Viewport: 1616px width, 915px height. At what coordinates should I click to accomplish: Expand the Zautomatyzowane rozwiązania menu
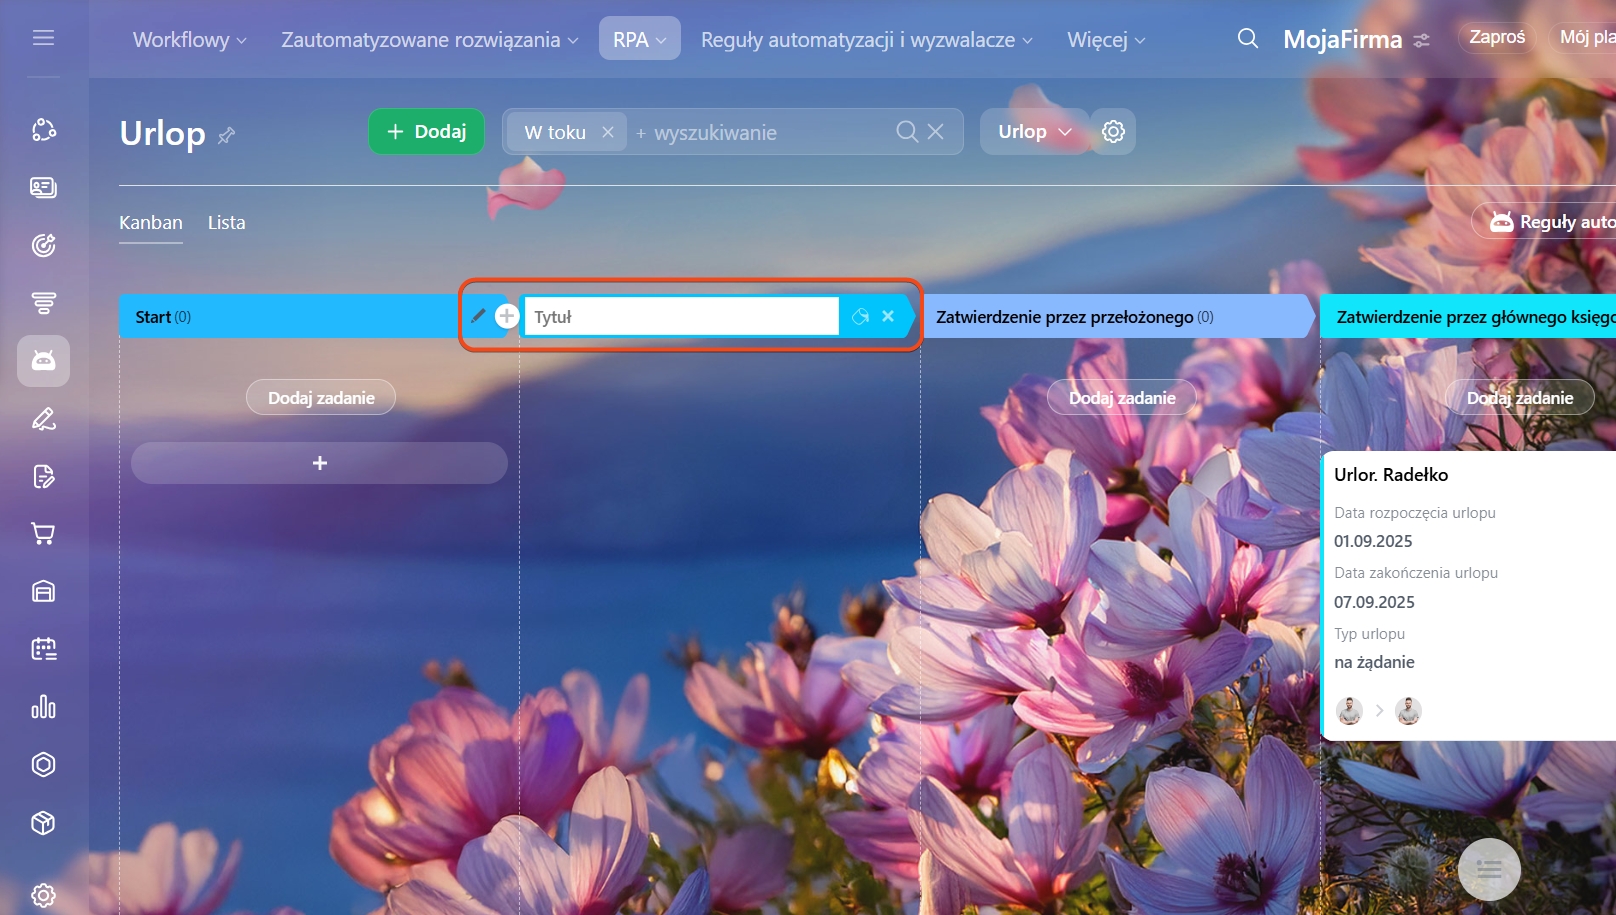coord(430,40)
